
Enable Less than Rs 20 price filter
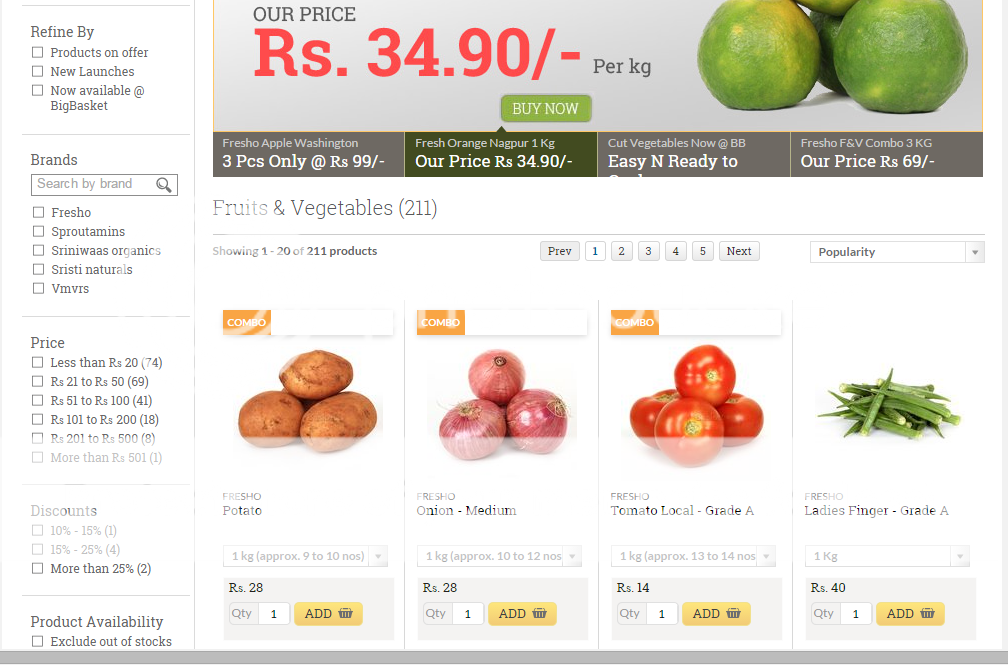(38, 363)
